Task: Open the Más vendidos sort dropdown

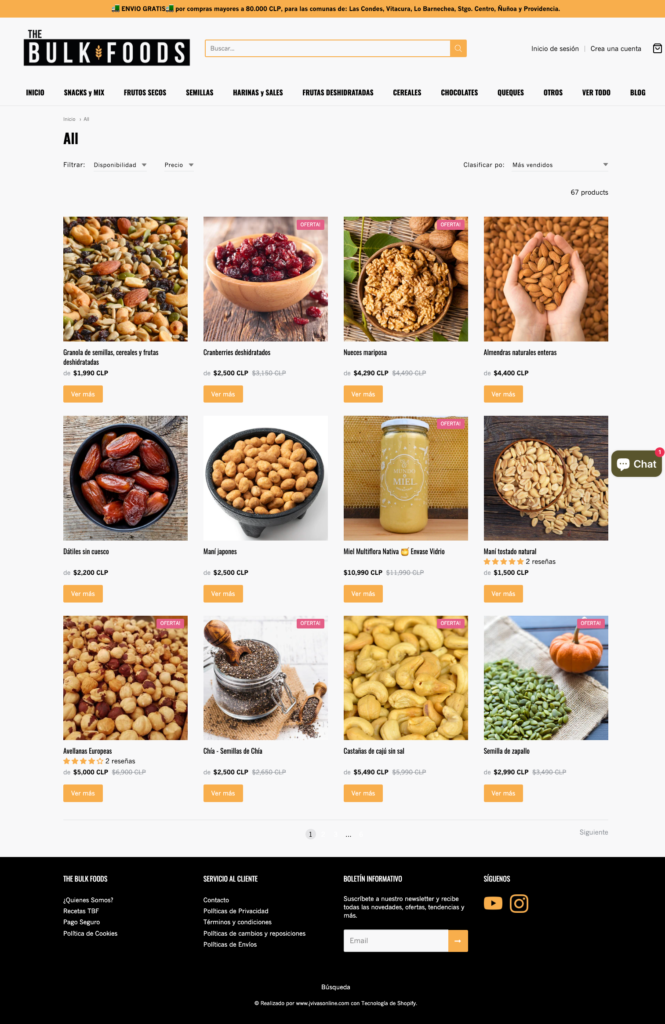Action: [x=560, y=165]
